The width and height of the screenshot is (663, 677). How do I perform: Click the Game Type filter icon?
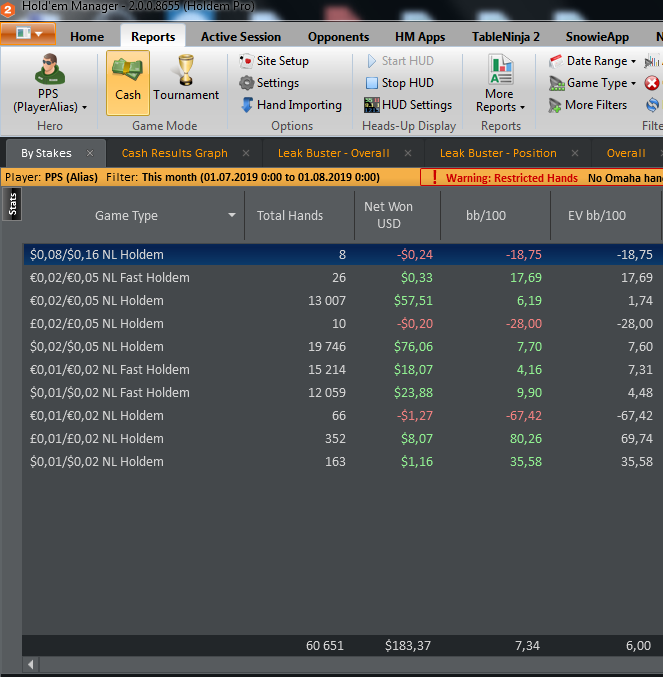(x=556, y=83)
